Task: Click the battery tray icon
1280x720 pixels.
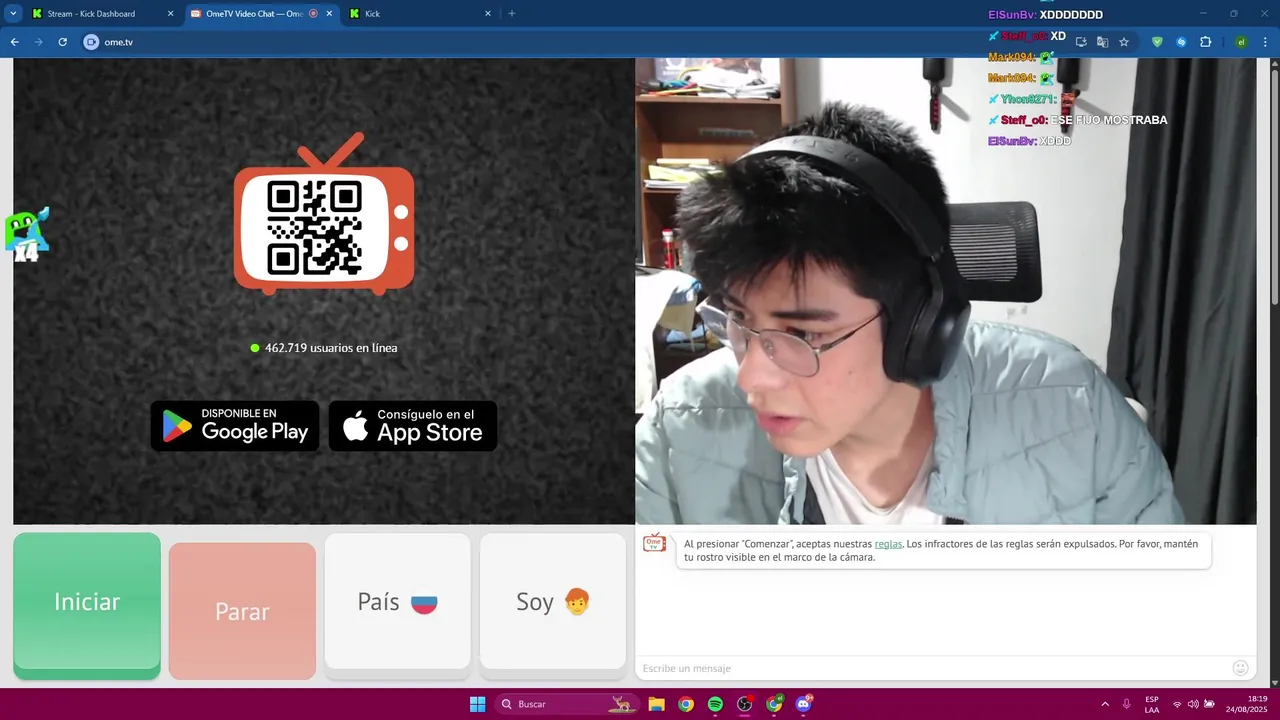Action: click(1209, 704)
